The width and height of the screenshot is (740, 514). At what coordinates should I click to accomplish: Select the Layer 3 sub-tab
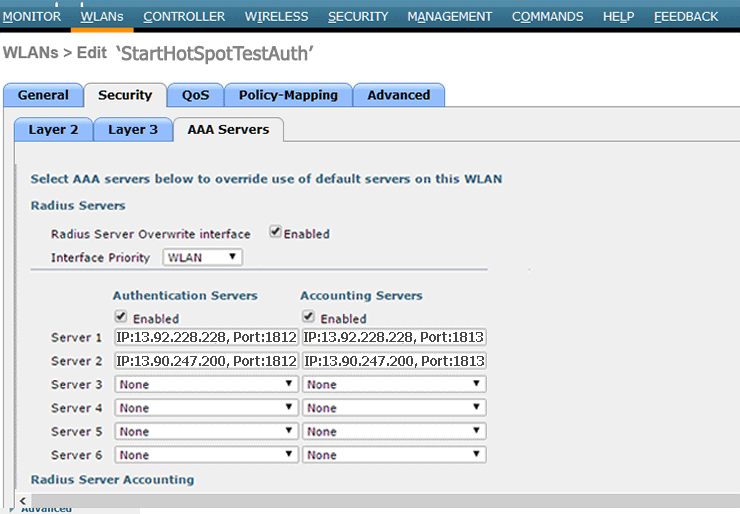click(133, 130)
